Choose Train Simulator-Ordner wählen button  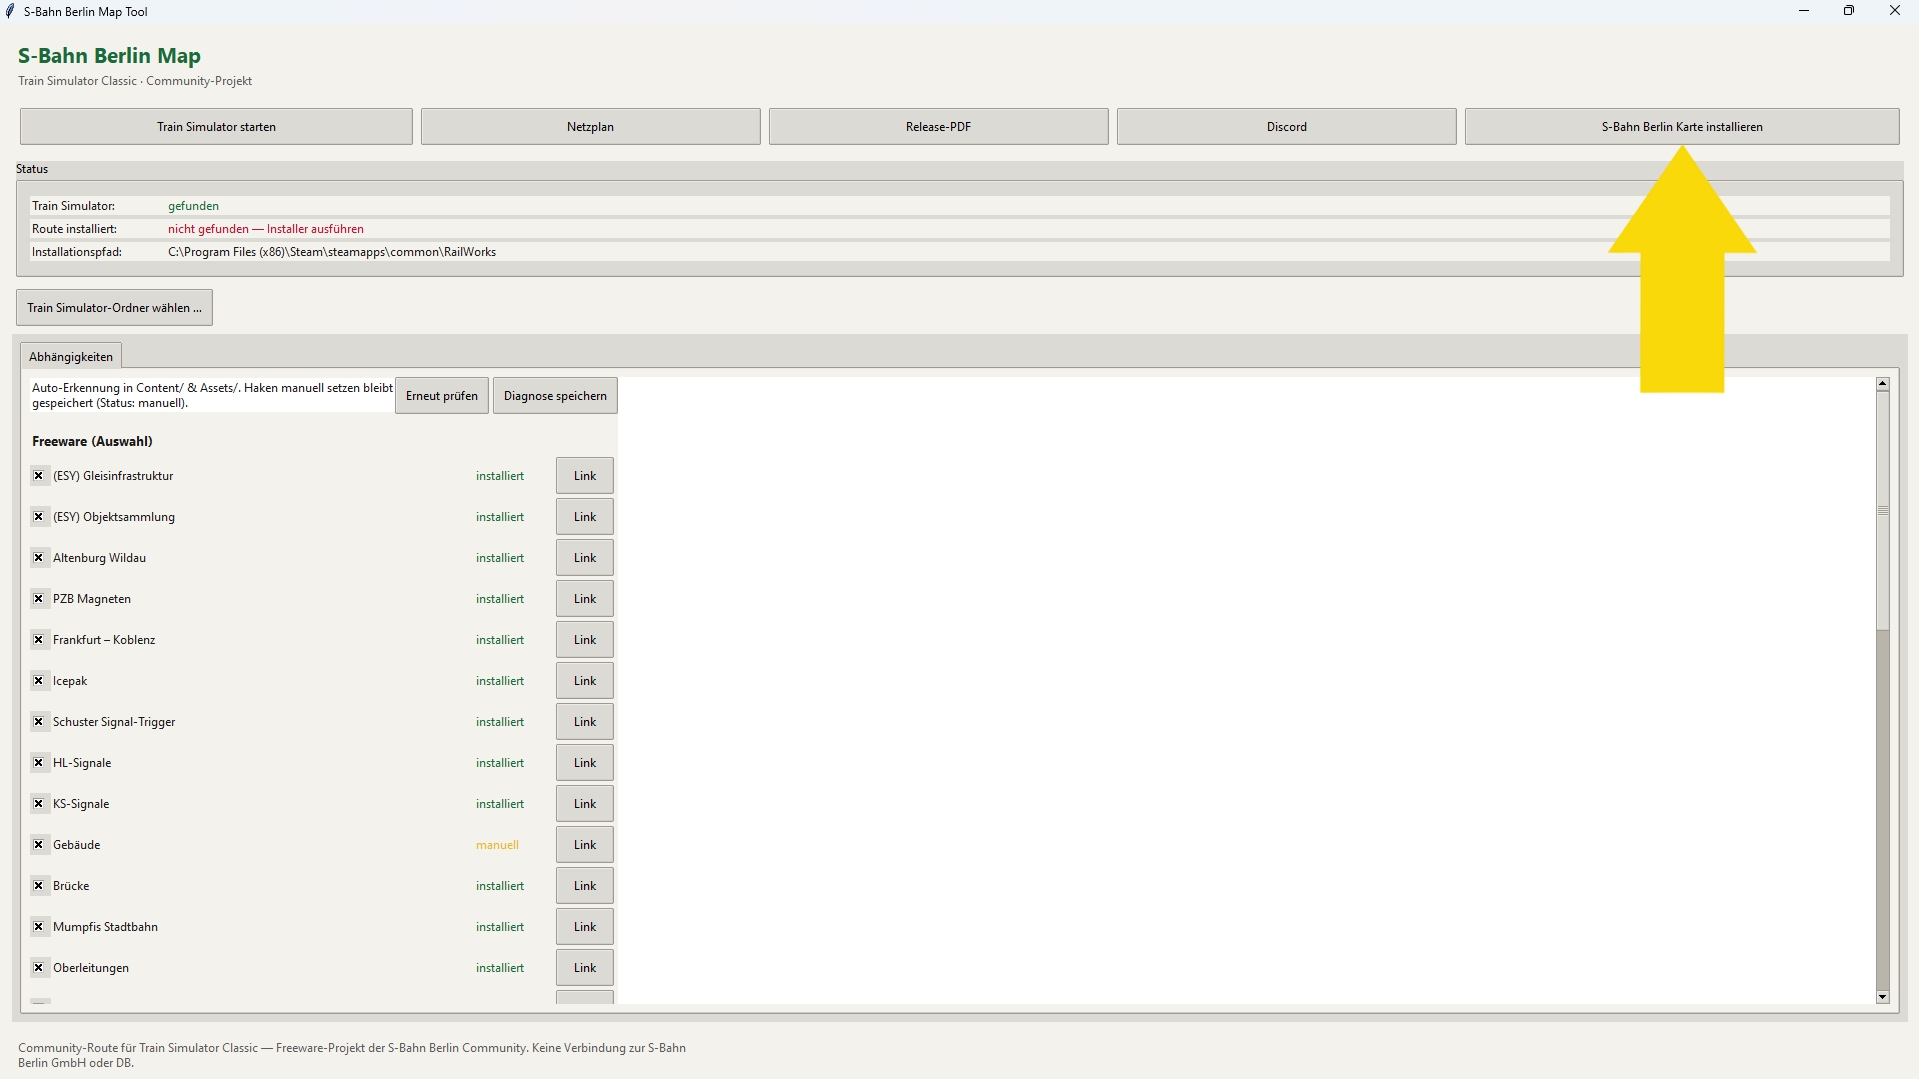point(114,308)
